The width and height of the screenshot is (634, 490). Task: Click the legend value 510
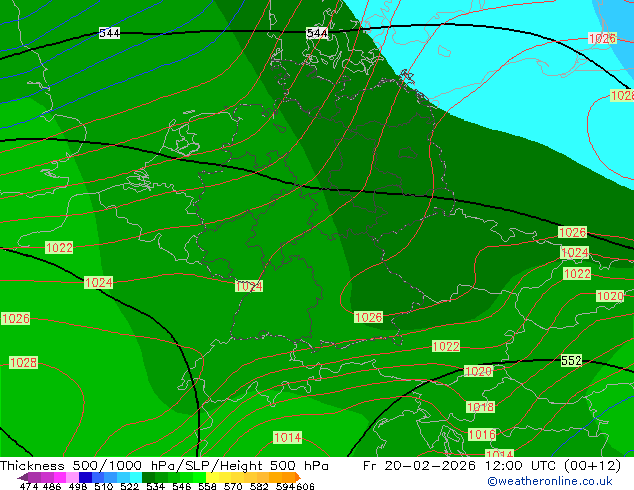coord(104,486)
